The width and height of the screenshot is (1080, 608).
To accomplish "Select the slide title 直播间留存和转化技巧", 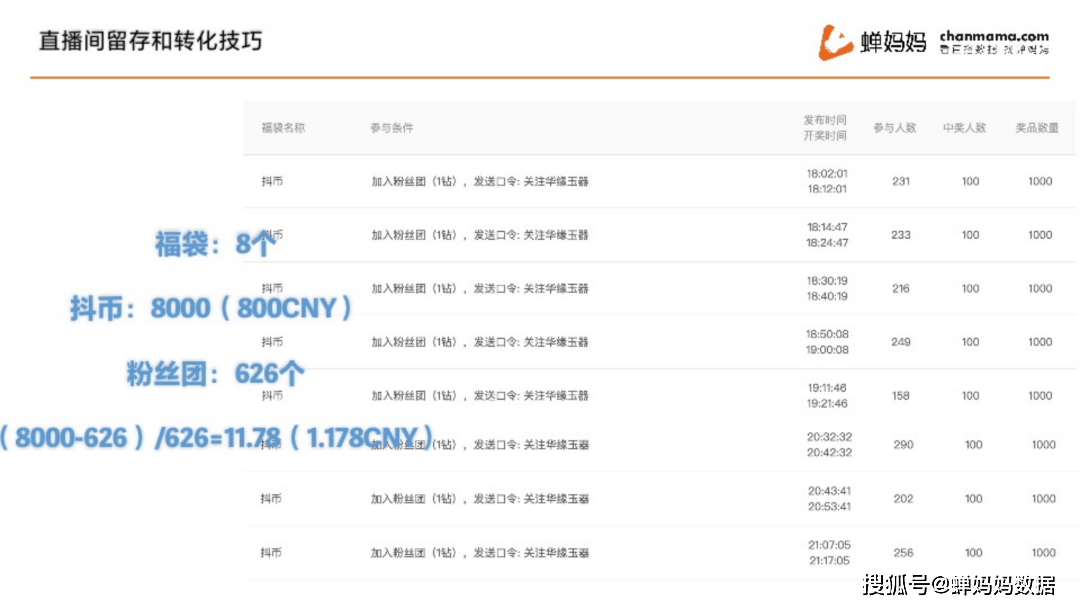I will pyautogui.click(x=150, y=41).
